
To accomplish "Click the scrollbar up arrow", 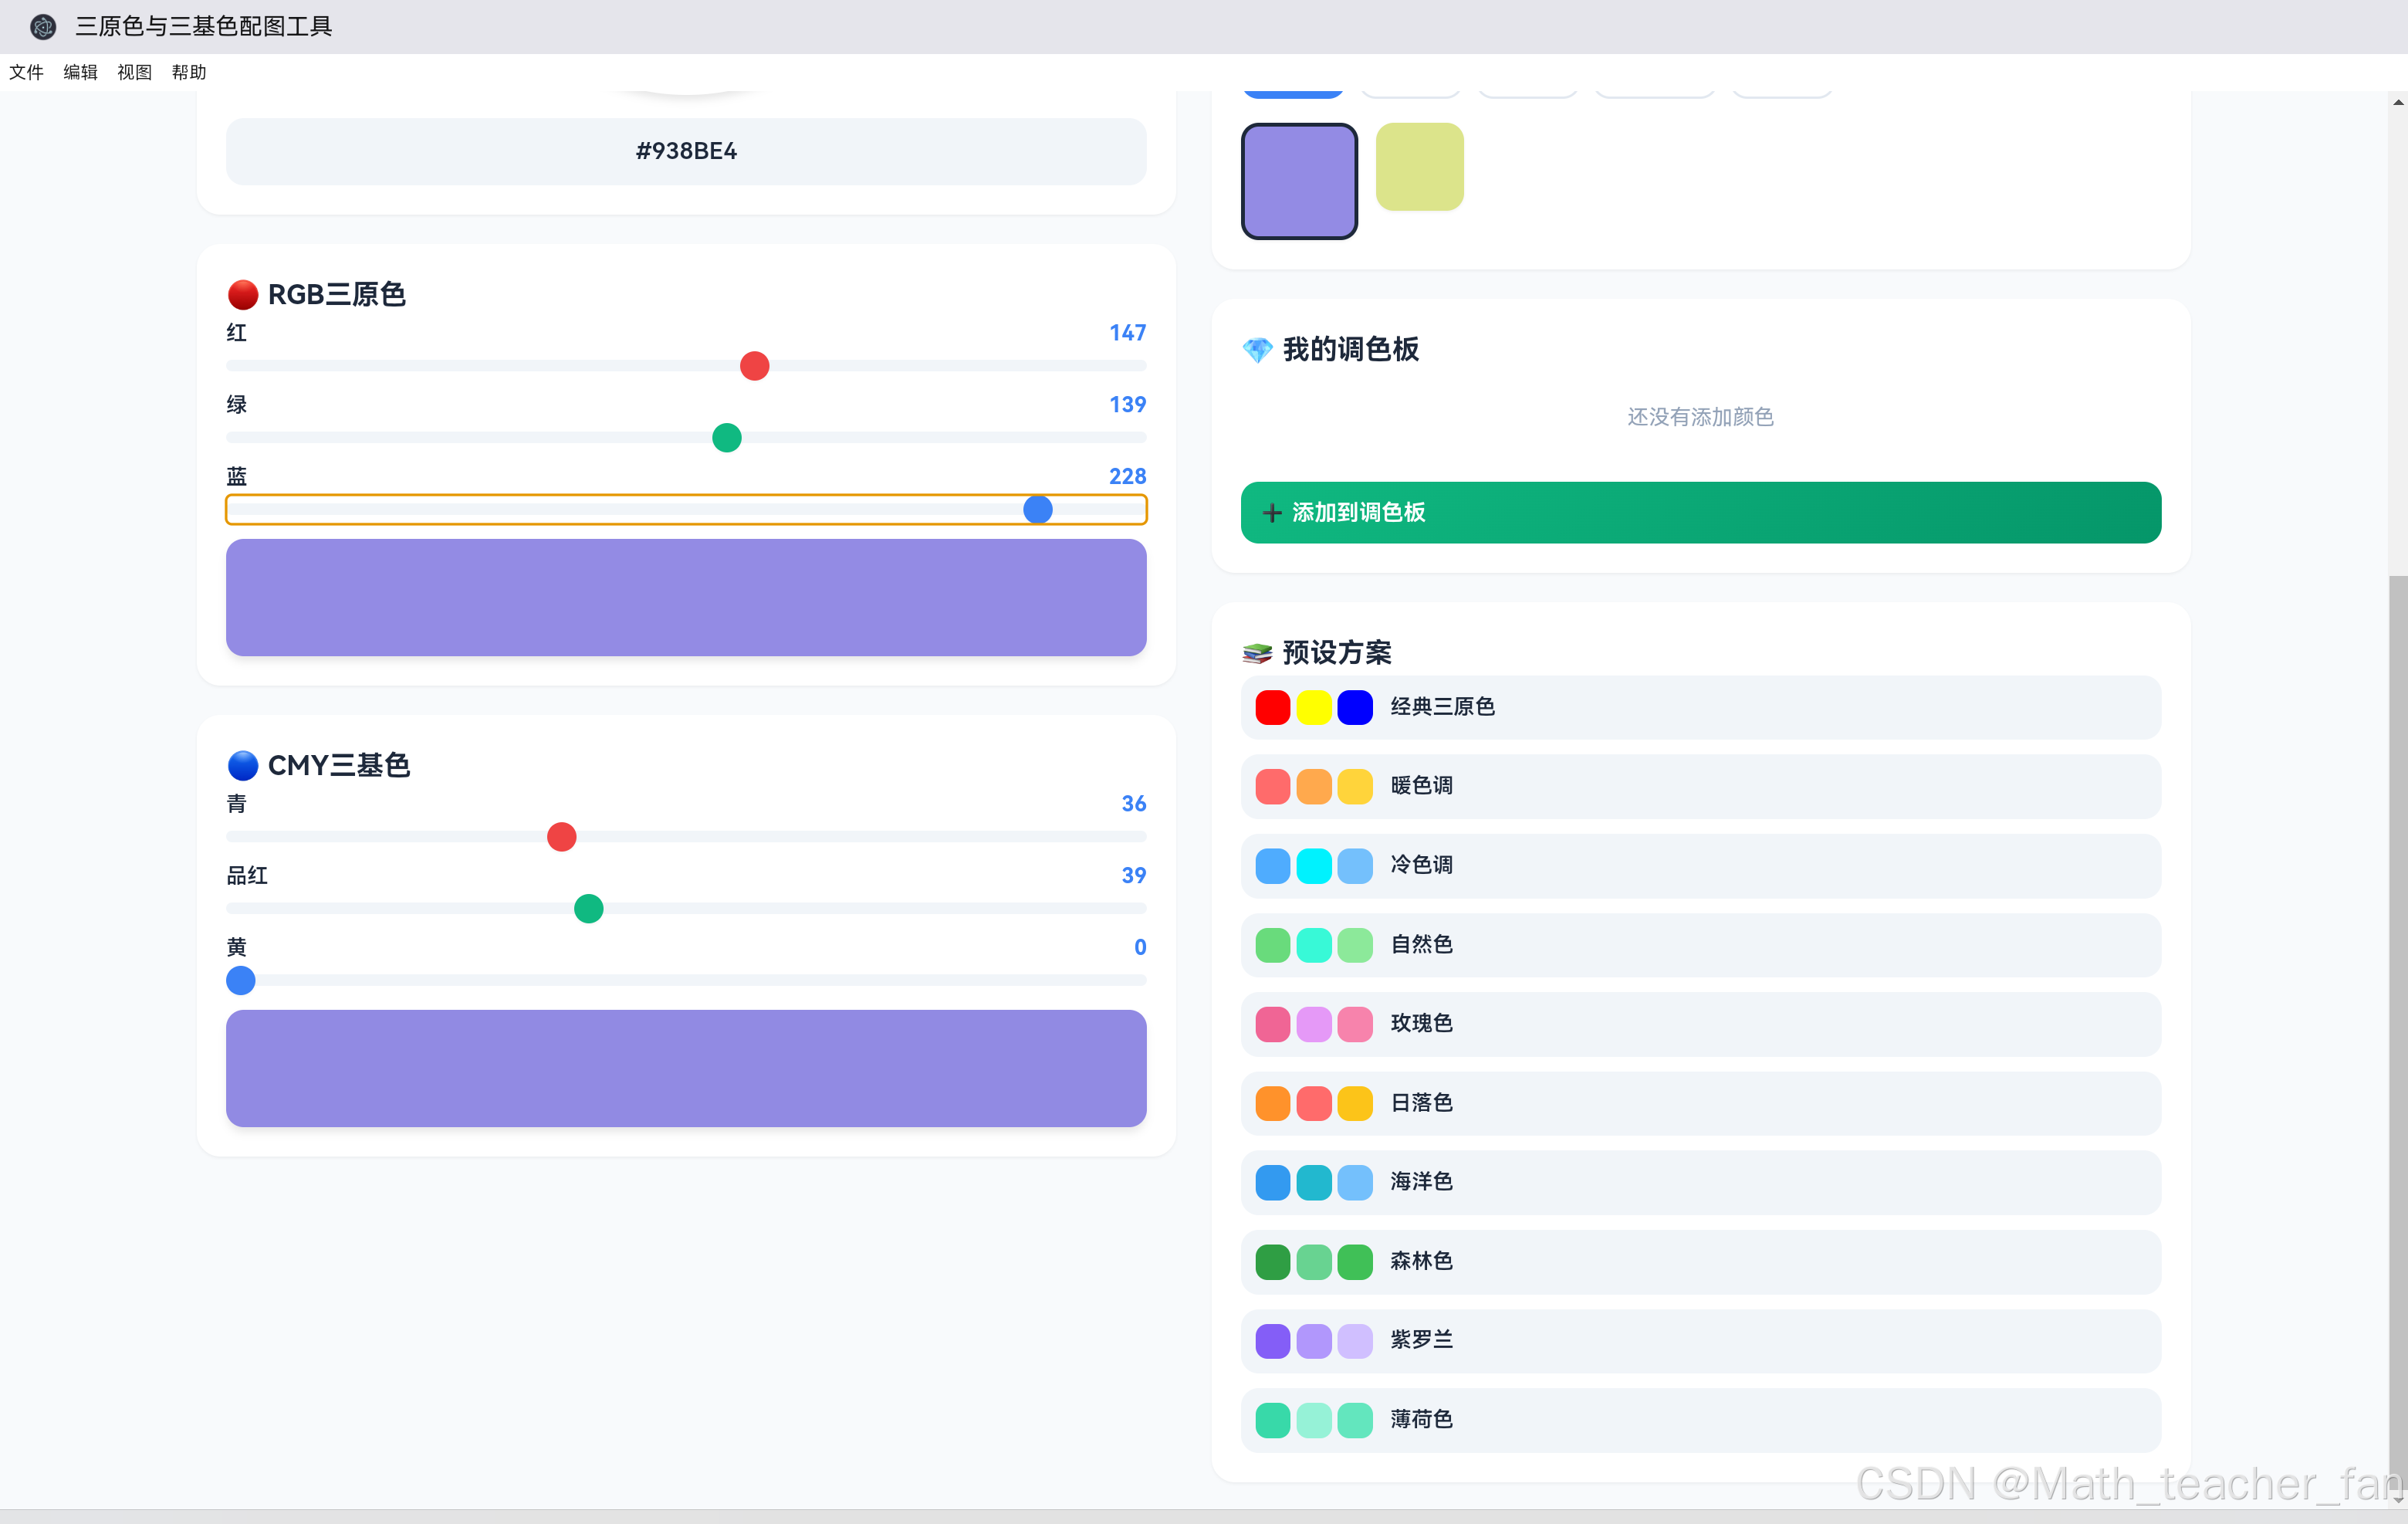I will (x=2398, y=102).
